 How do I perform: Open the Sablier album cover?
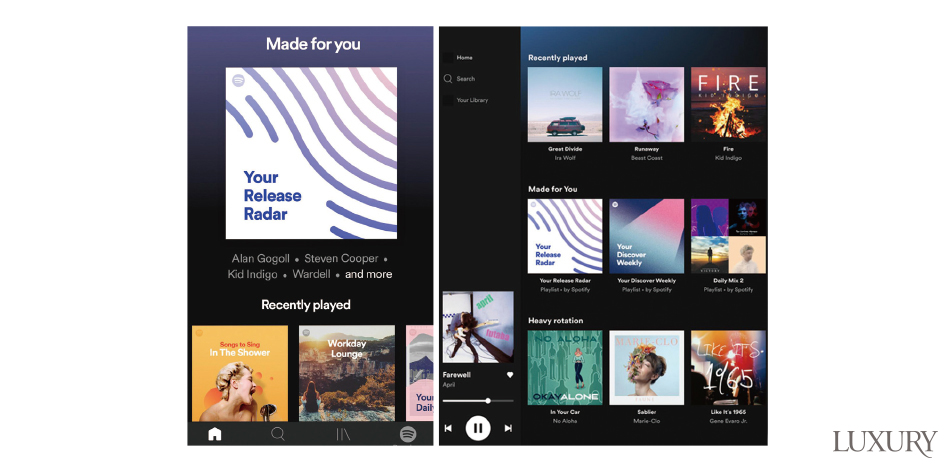(646, 367)
